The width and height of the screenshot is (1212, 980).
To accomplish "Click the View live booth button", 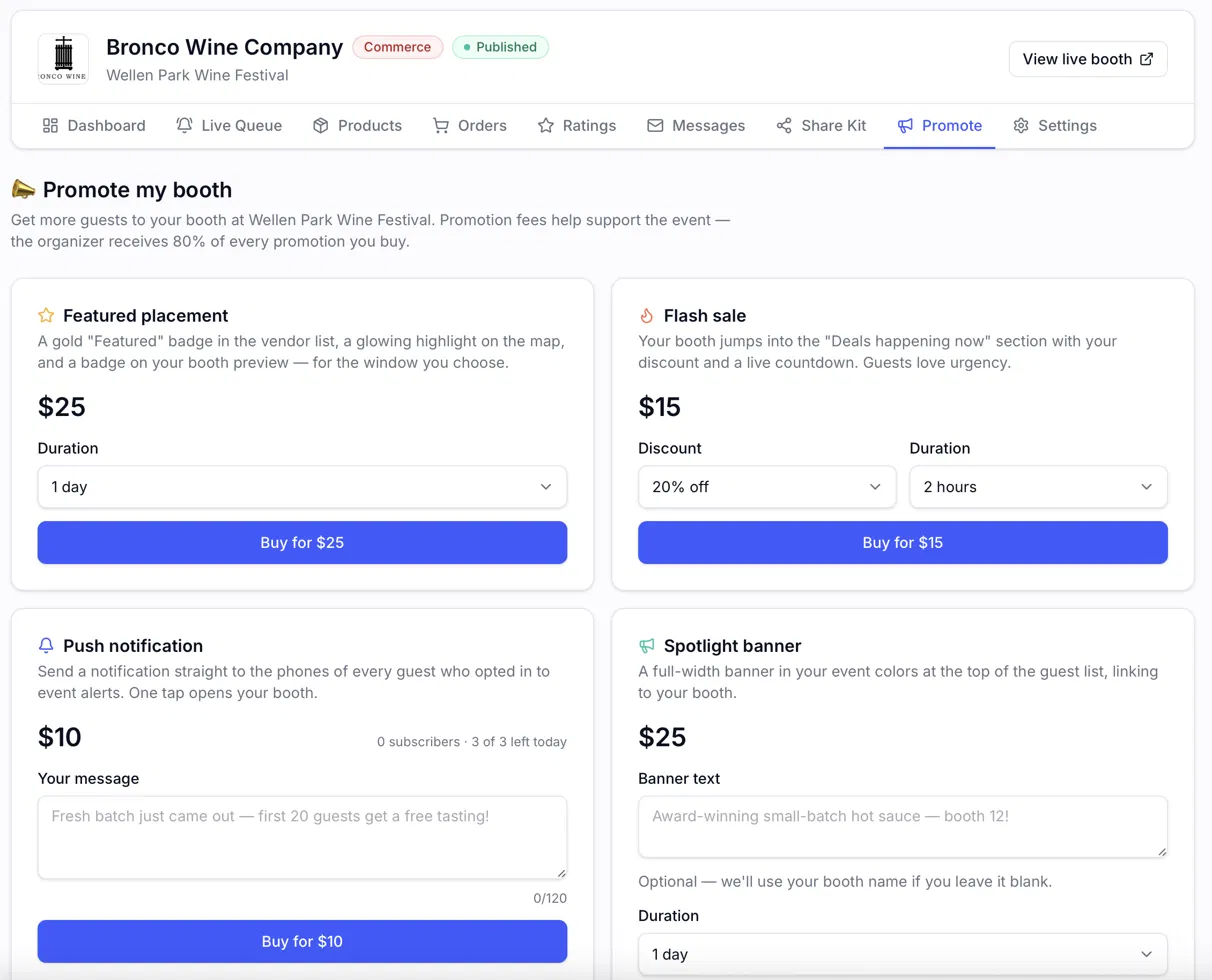I will 1088,59.
